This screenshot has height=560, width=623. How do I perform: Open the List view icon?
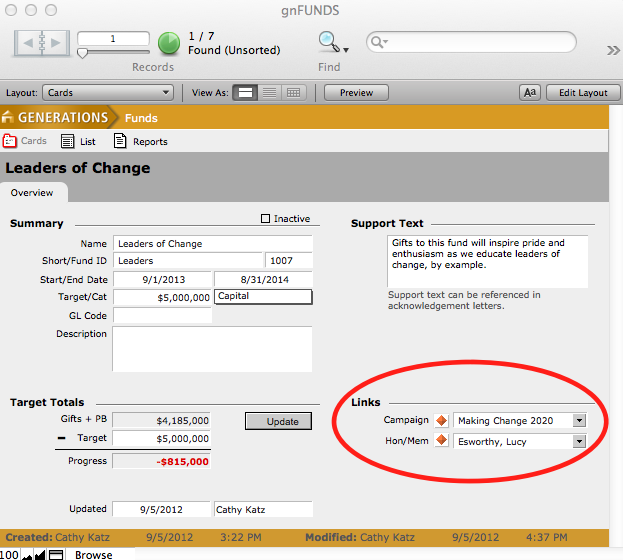69,142
